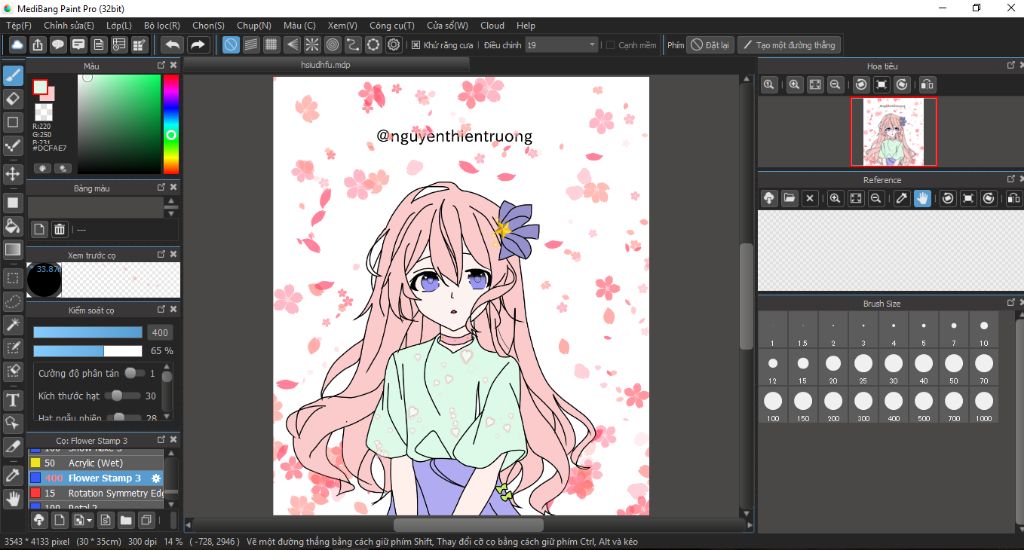Viewport: 1024px width, 550px height.
Task: Enable vanishing point snap guide
Action: tap(292, 44)
